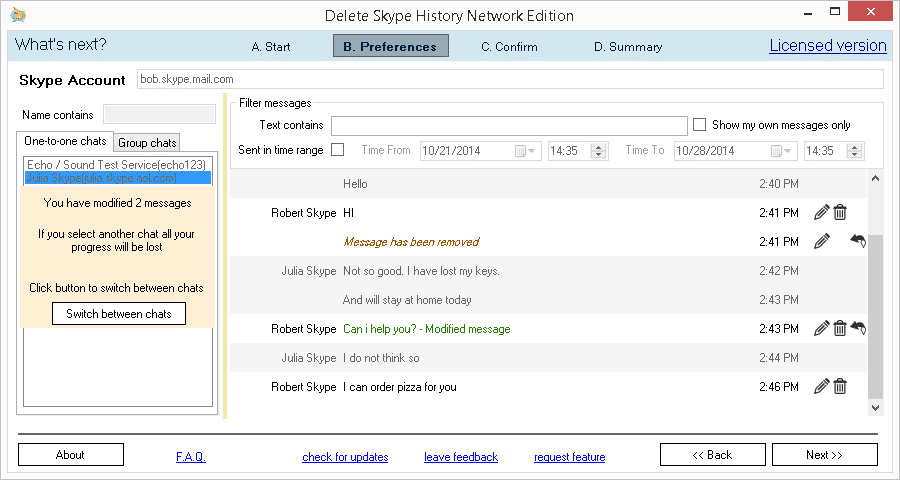Open the Licensed version link

tap(828, 45)
